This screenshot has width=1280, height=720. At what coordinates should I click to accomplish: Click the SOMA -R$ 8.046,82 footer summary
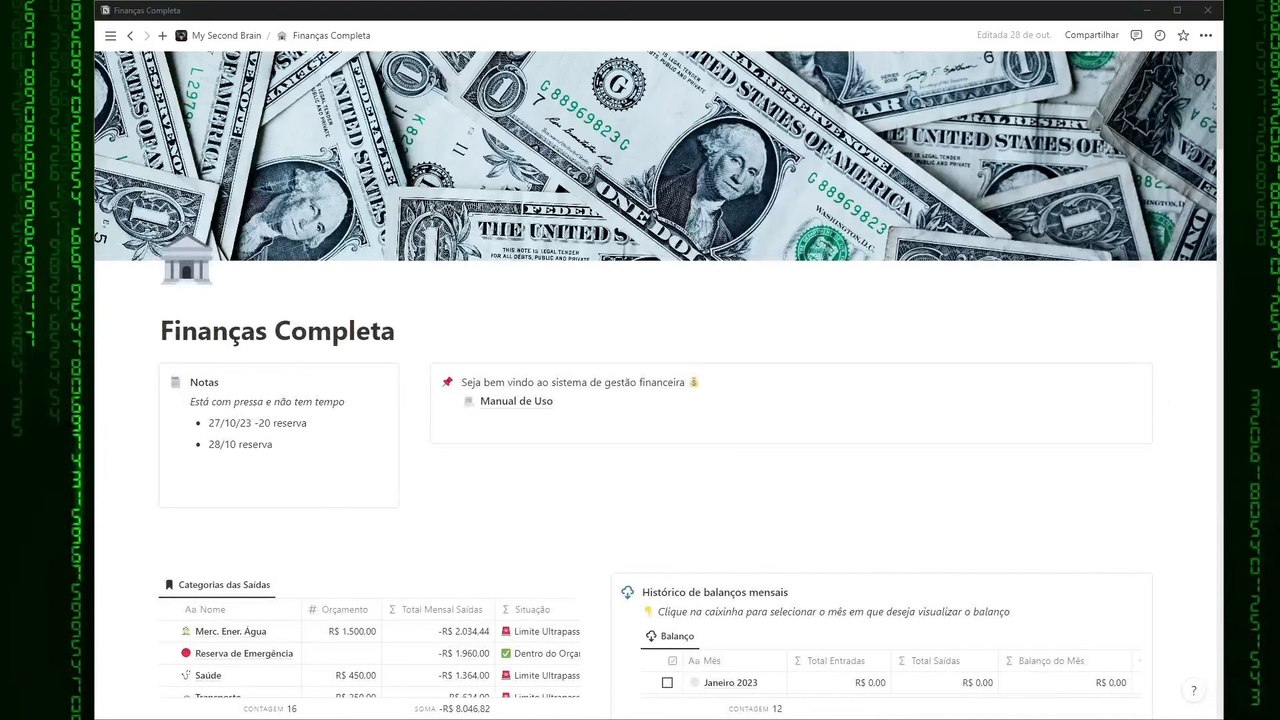[x=452, y=709]
